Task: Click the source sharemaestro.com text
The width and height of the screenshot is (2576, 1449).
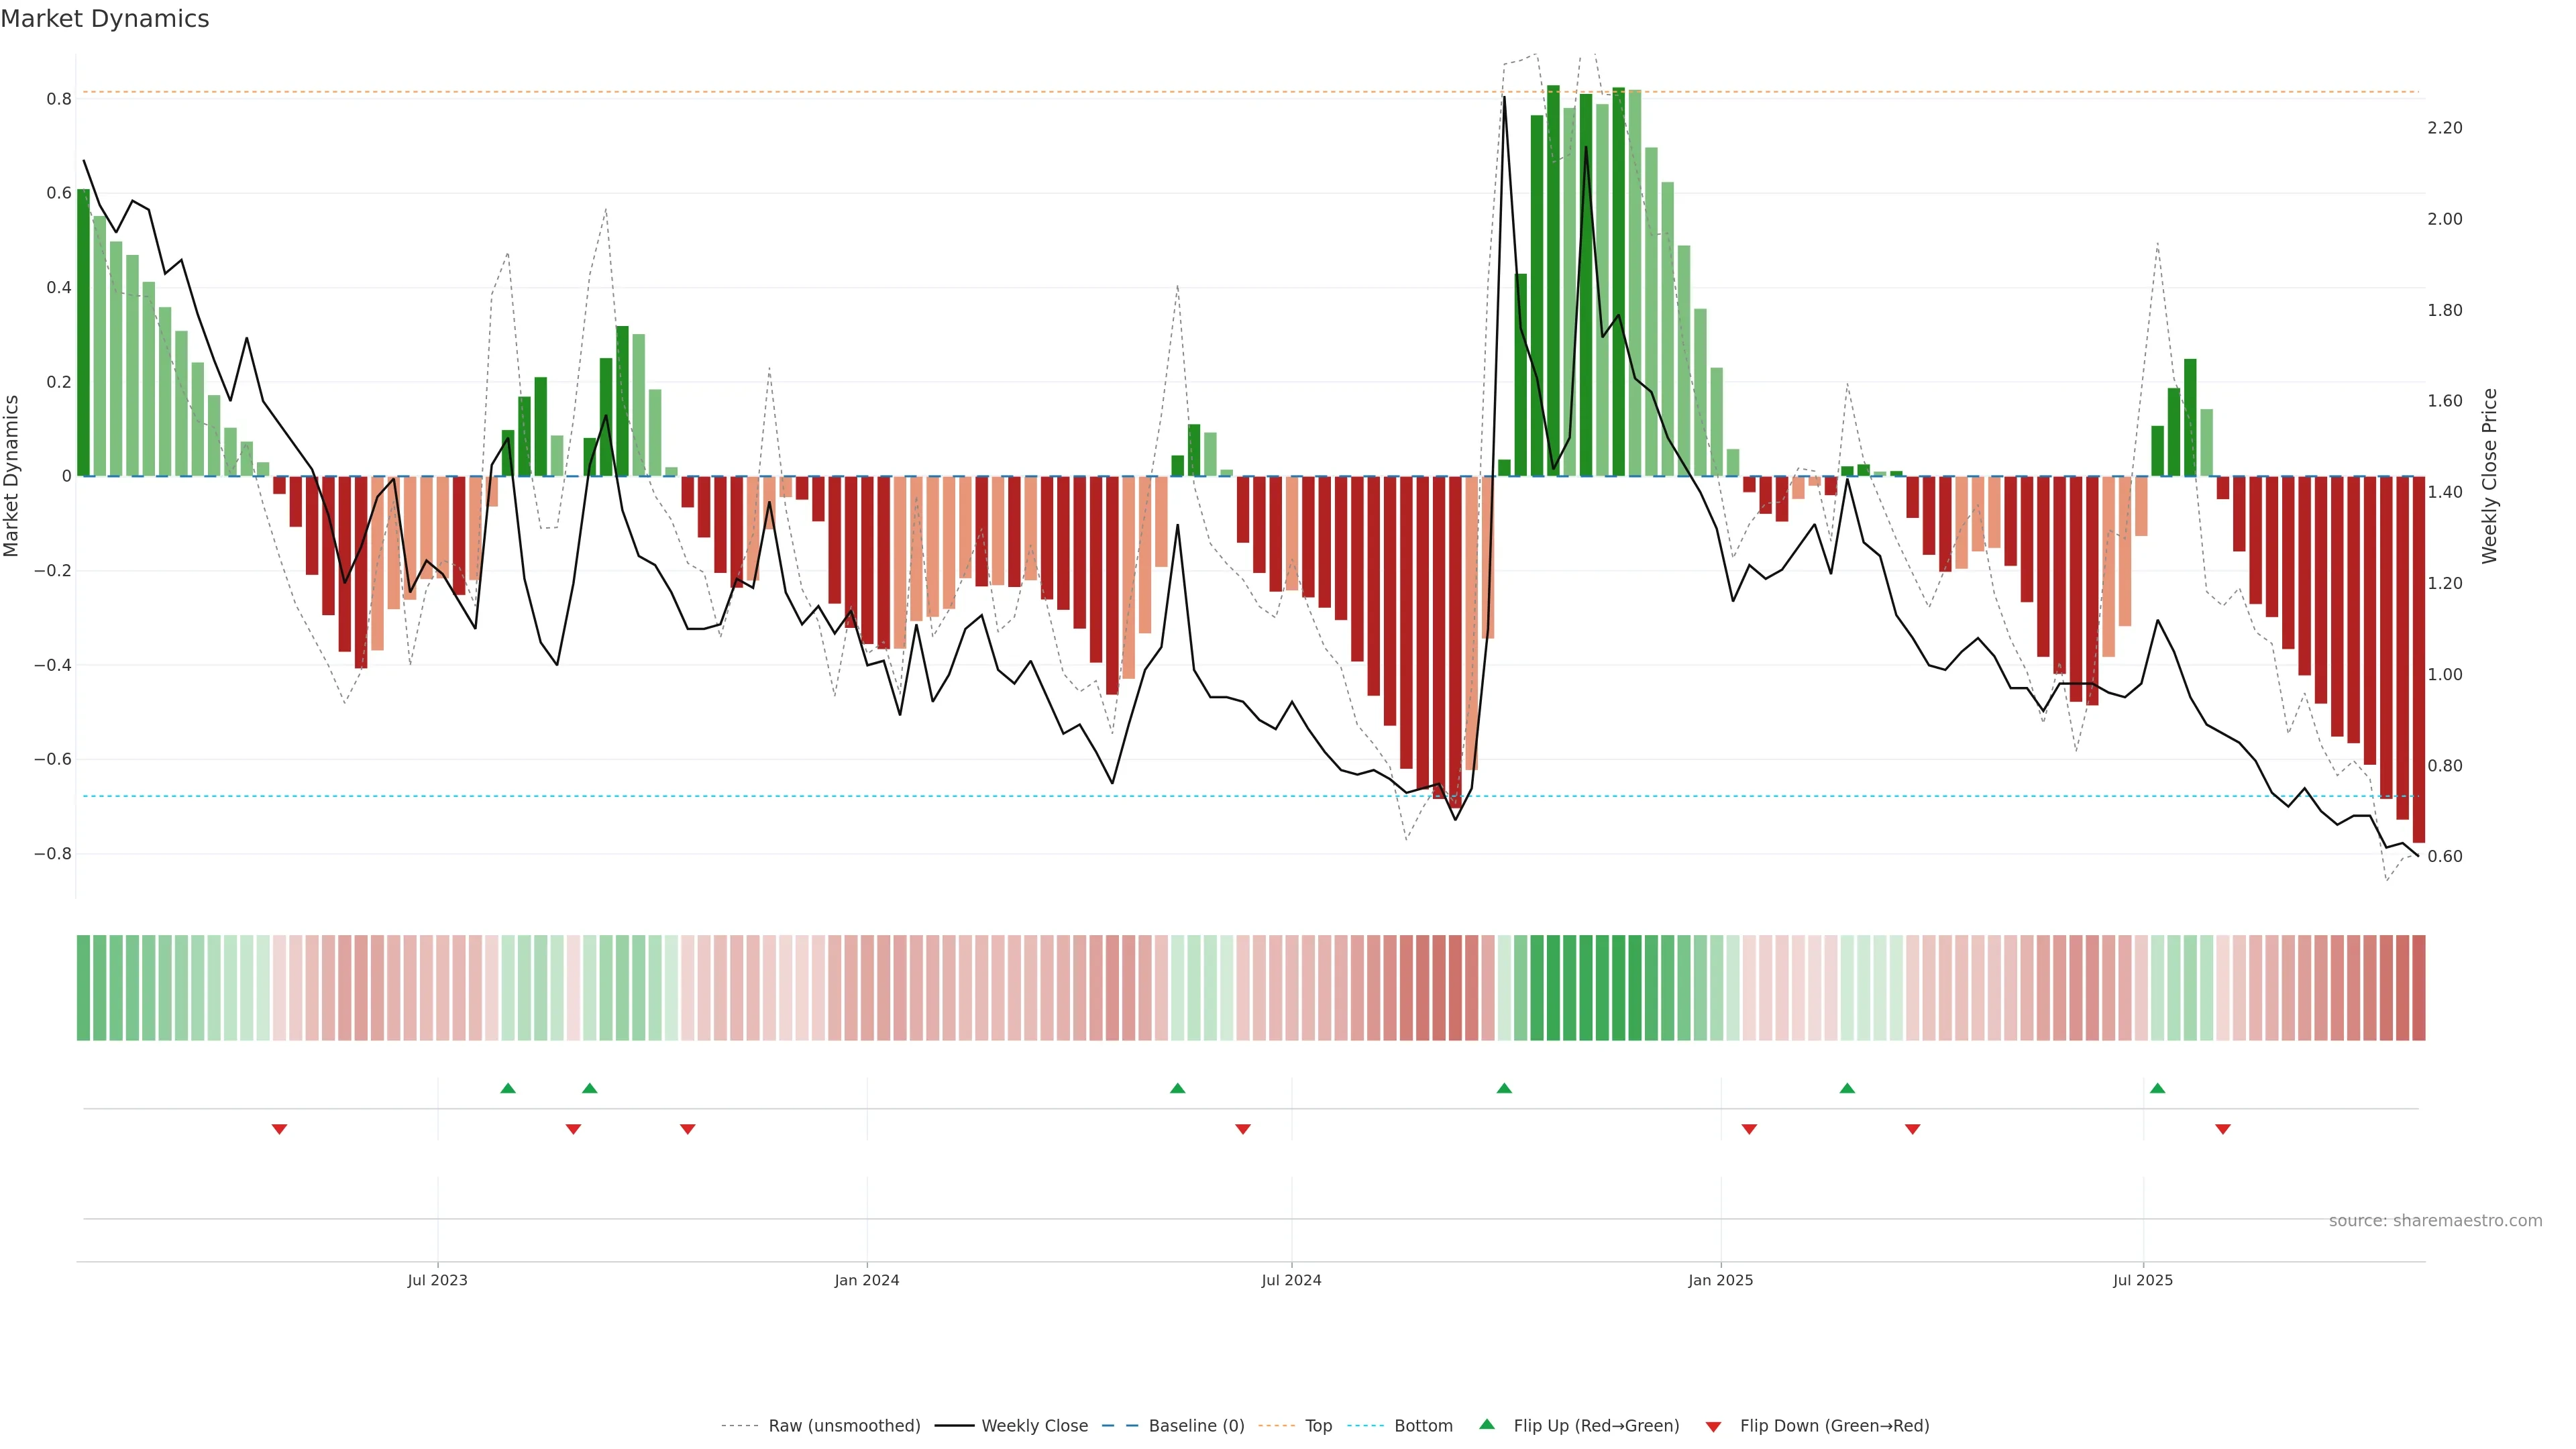Action: (2435, 1221)
